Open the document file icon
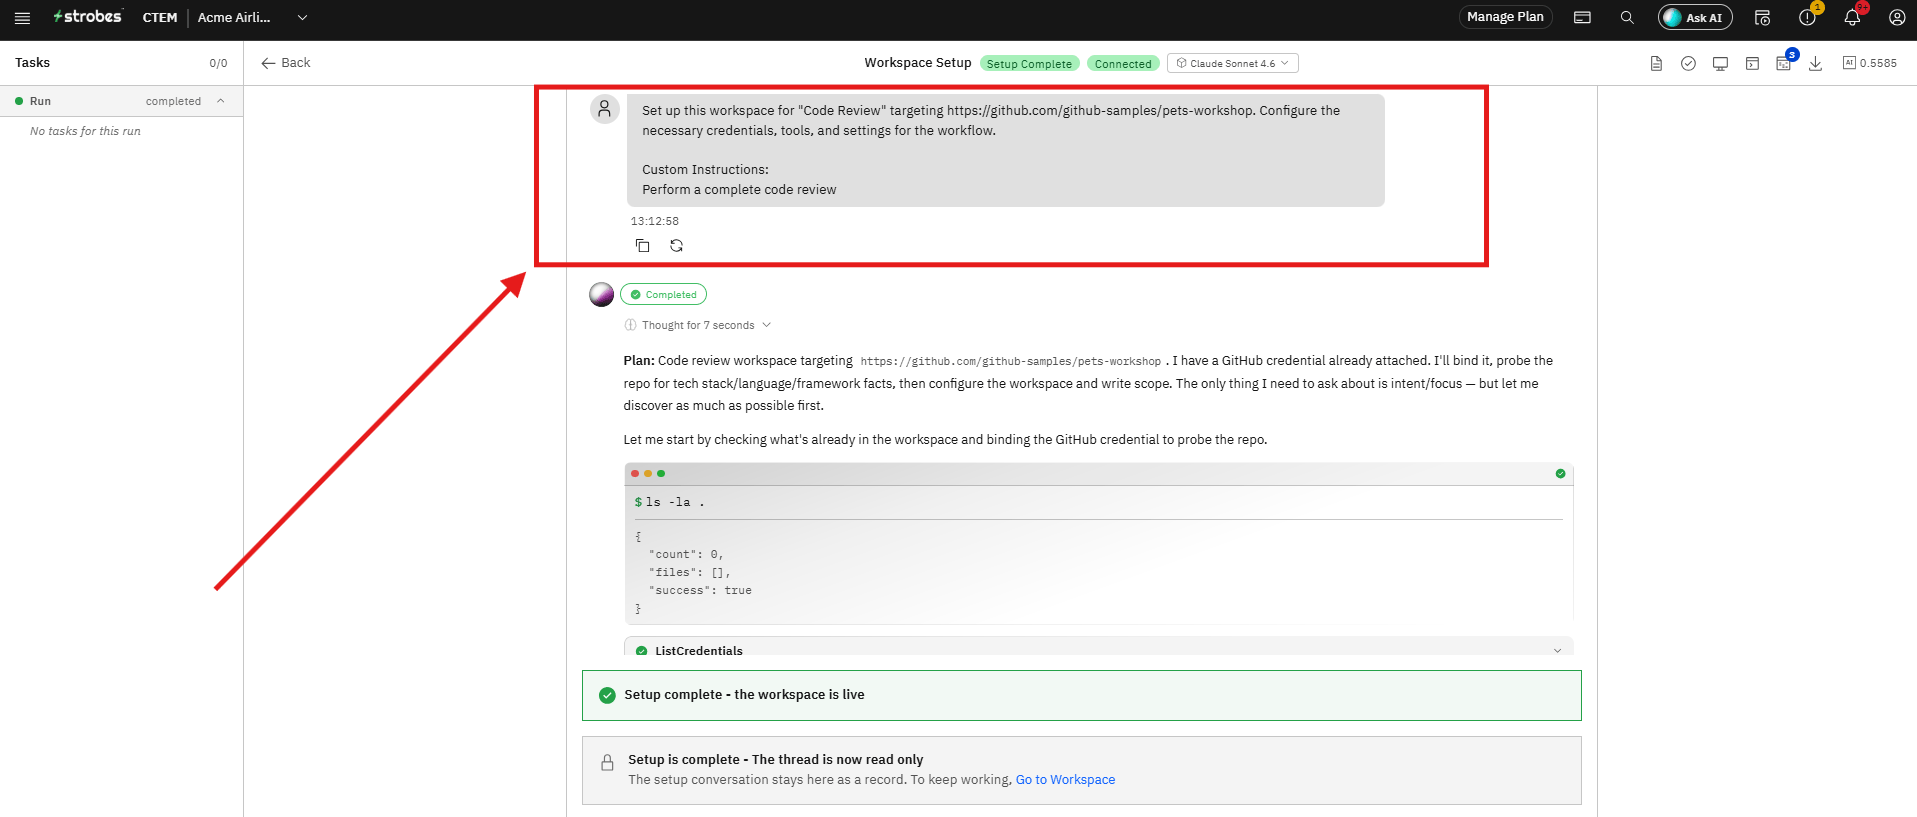1917x817 pixels. [x=1656, y=63]
